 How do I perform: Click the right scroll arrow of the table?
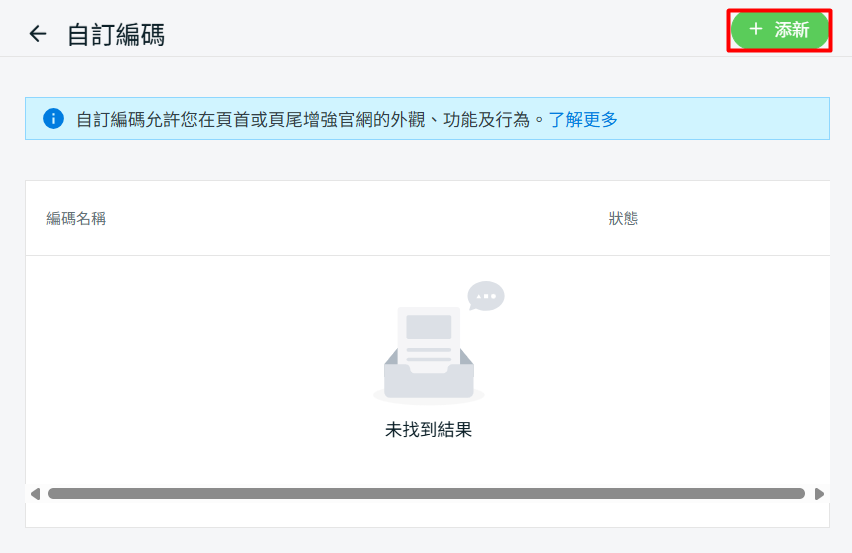click(819, 493)
